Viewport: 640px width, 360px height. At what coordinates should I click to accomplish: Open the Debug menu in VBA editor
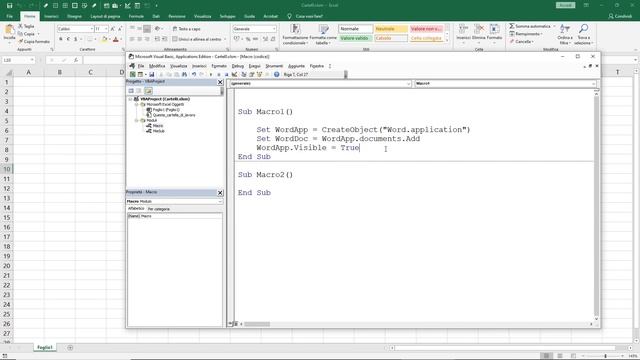[238, 66]
